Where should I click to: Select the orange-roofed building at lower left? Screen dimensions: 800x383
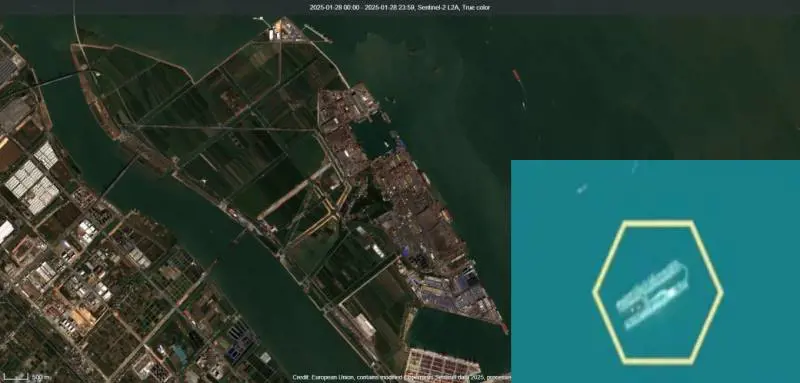pos(83,318)
